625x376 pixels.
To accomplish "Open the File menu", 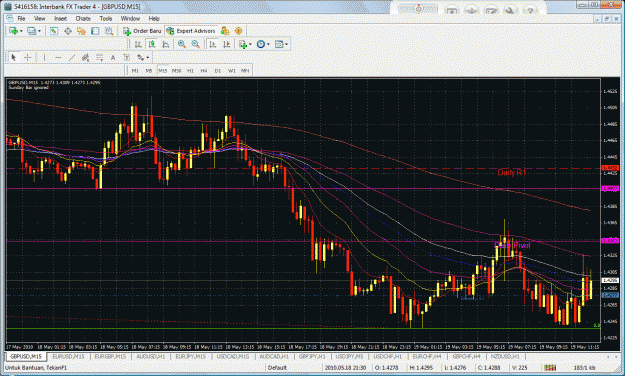I will click(x=21, y=19).
